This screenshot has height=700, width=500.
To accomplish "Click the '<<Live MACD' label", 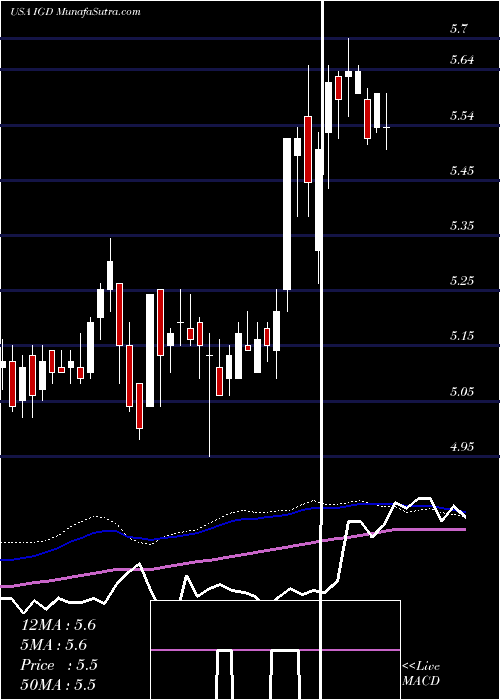I will pyautogui.click(x=421, y=673).
